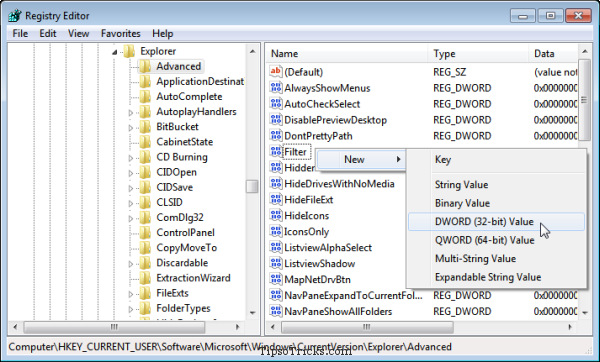Viewport: 600px width, 362px height.
Task: Expand the ComDlg32 key
Action: point(130,219)
